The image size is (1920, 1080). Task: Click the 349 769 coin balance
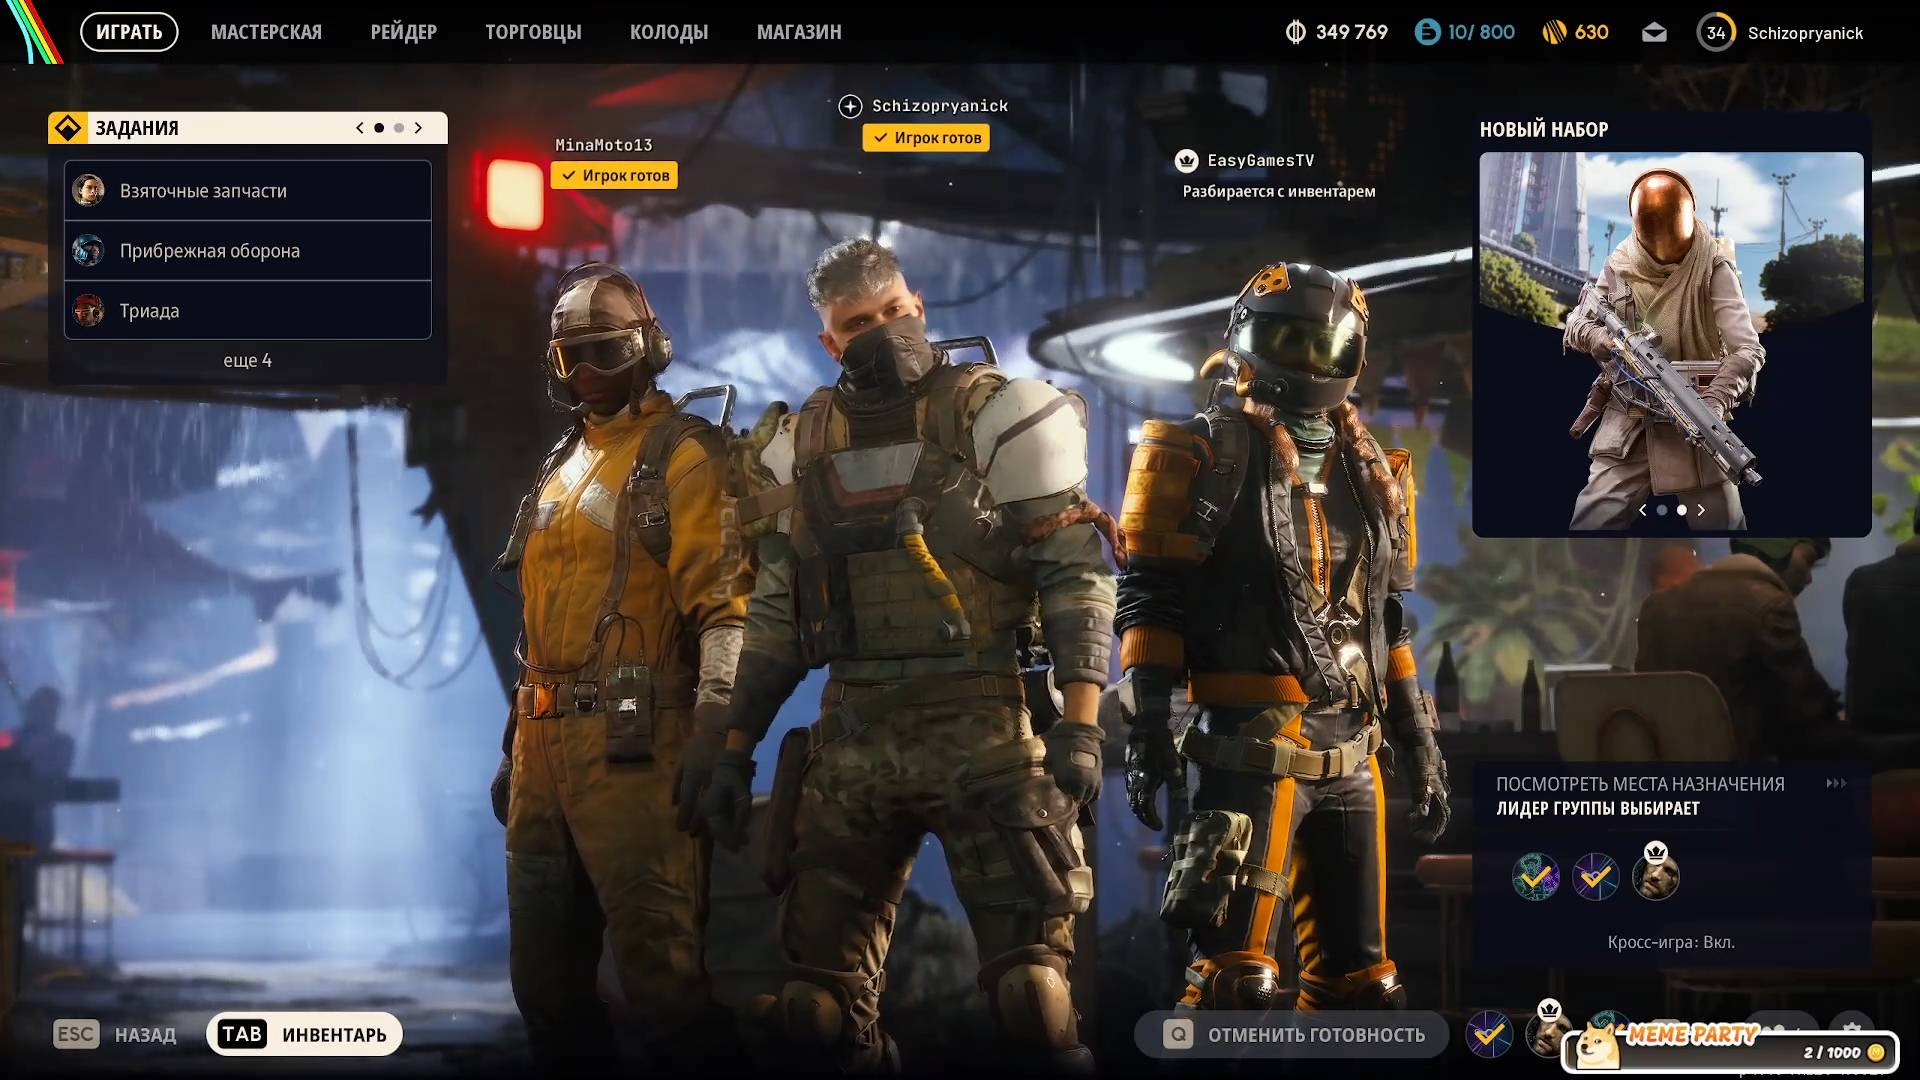[1351, 32]
